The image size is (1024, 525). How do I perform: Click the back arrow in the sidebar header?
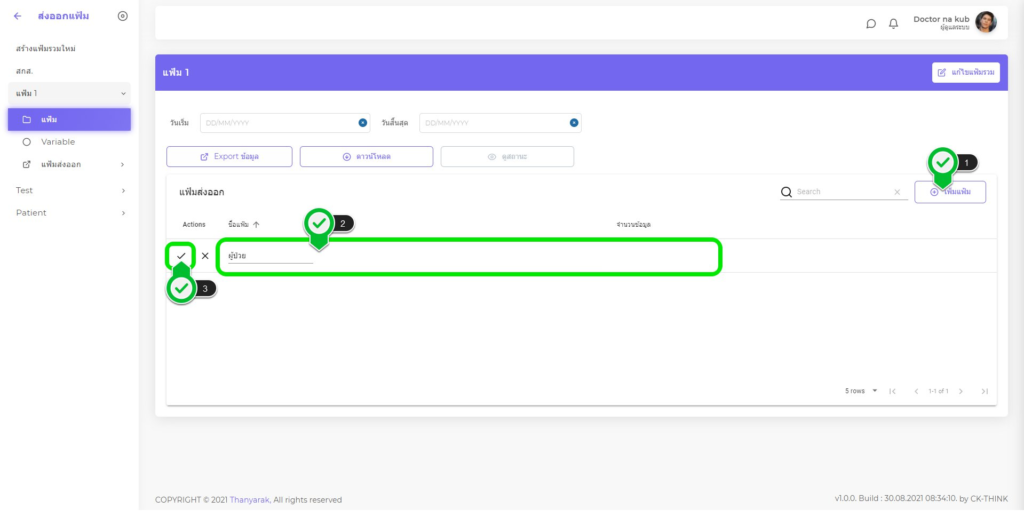[x=17, y=16]
